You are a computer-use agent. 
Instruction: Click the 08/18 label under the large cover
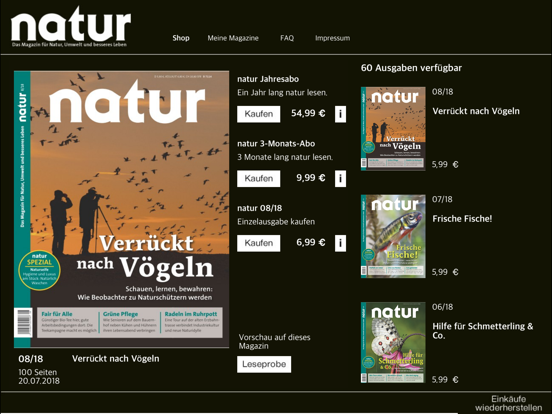[31, 359]
